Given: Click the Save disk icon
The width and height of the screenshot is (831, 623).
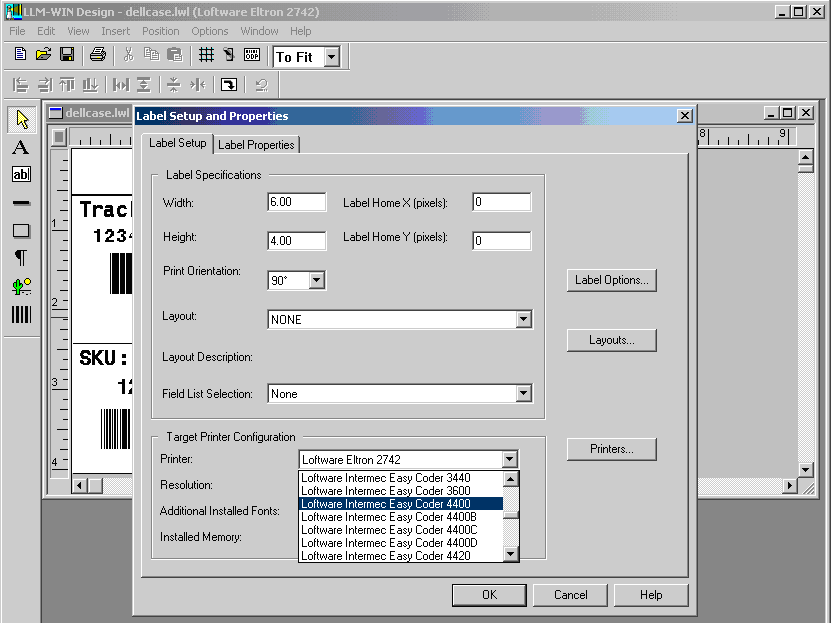Looking at the screenshot, I should (67, 55).
